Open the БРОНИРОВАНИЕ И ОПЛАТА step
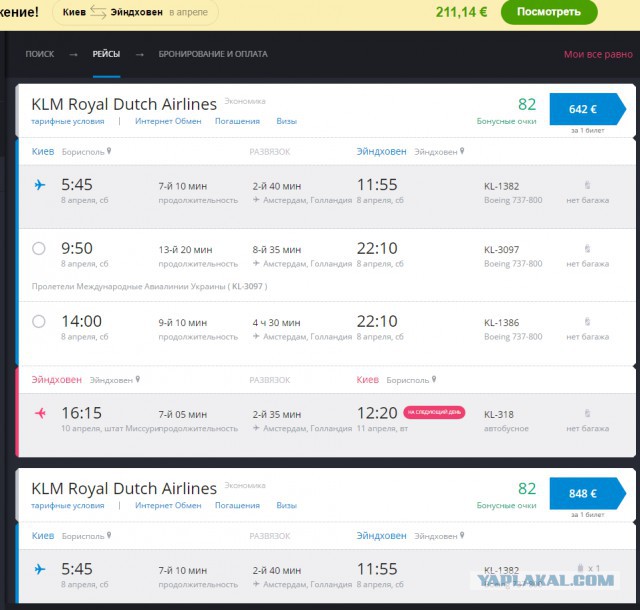 [213, 54]
